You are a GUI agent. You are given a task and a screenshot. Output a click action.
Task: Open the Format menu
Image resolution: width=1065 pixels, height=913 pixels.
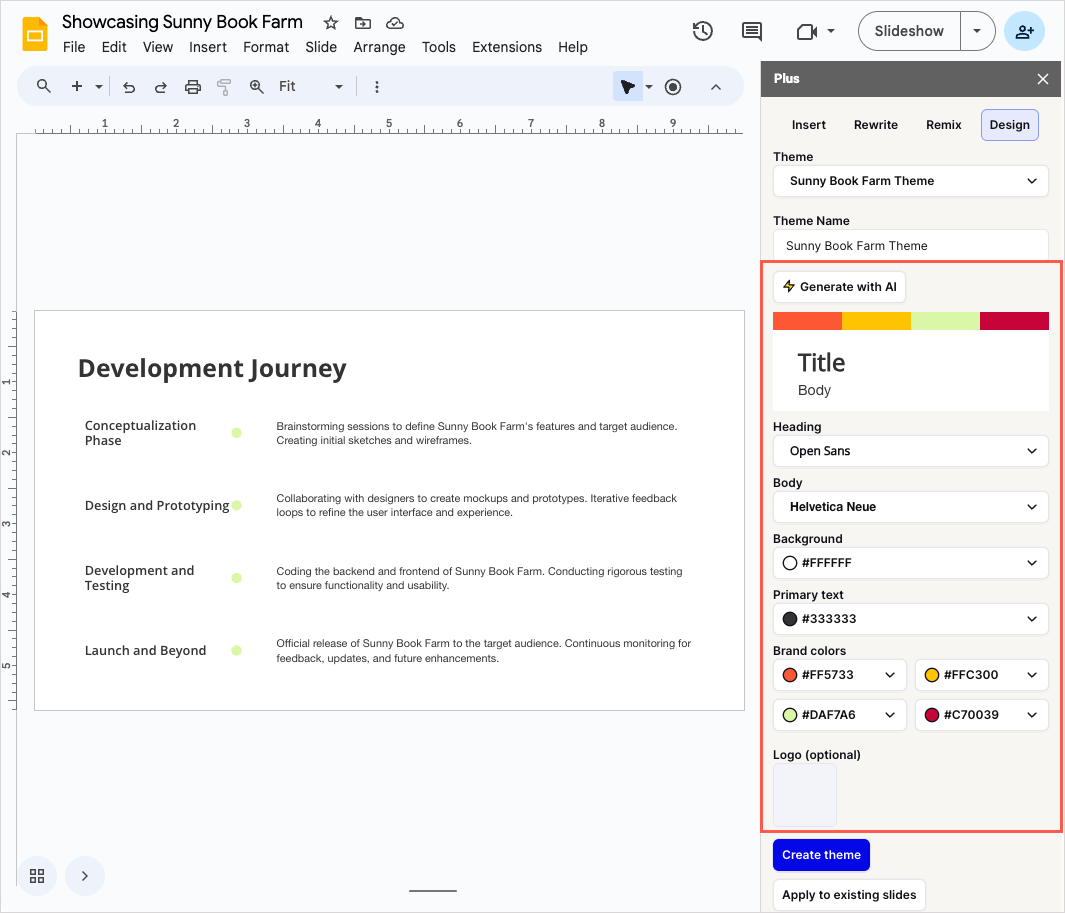click(x=266, y=47)
